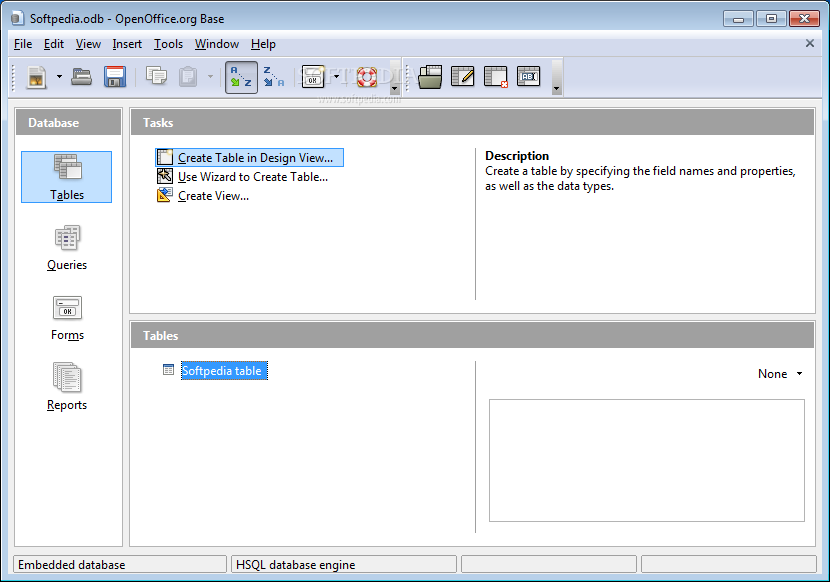Open the Paste options dropdown arrow

(210, 77)
